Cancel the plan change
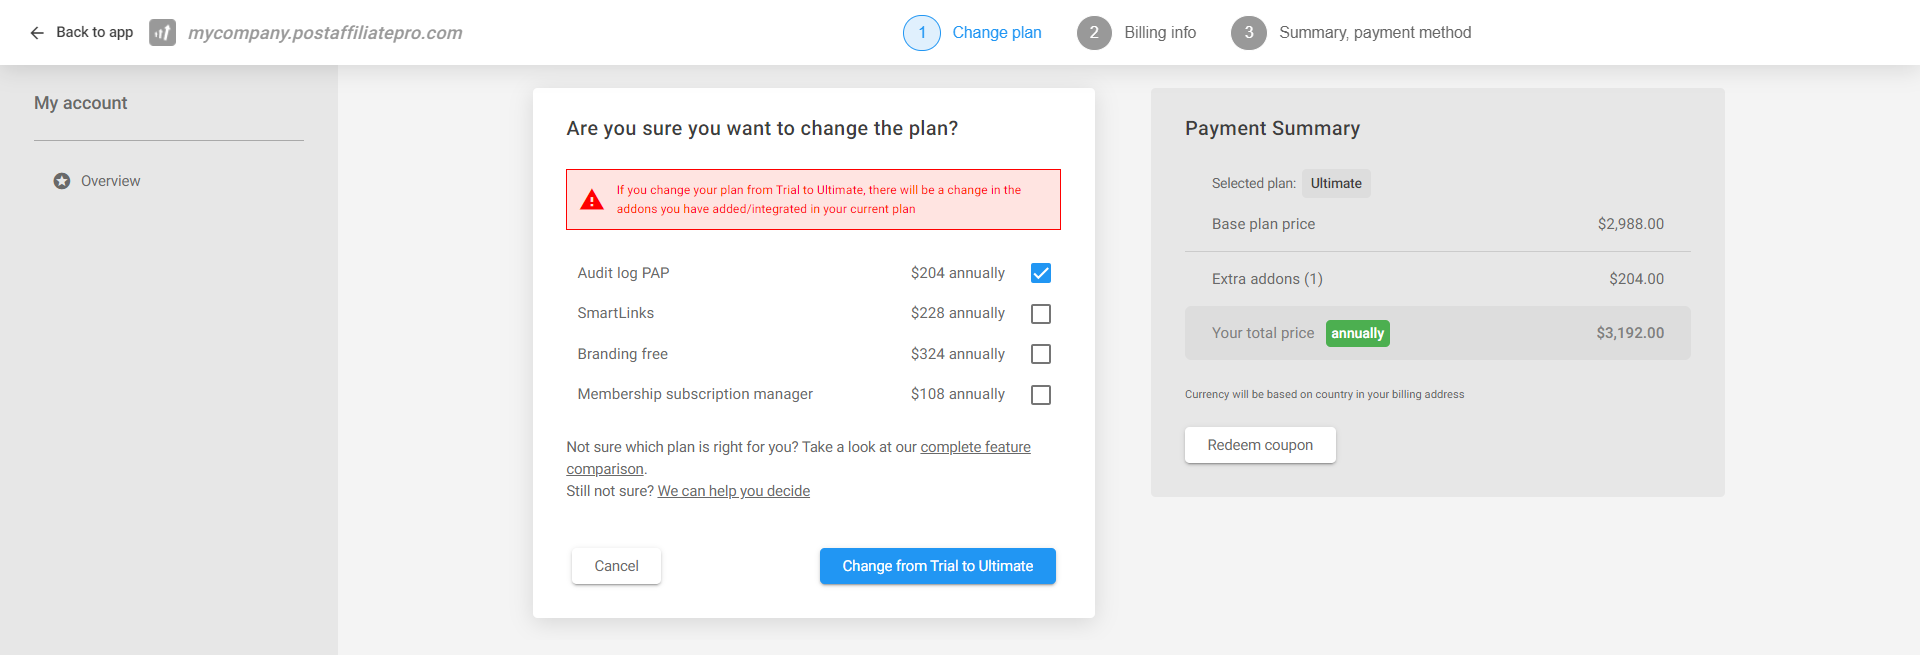Image resolution: width=1921 pixels, height=655 pixels. click(x=616, y=566)
